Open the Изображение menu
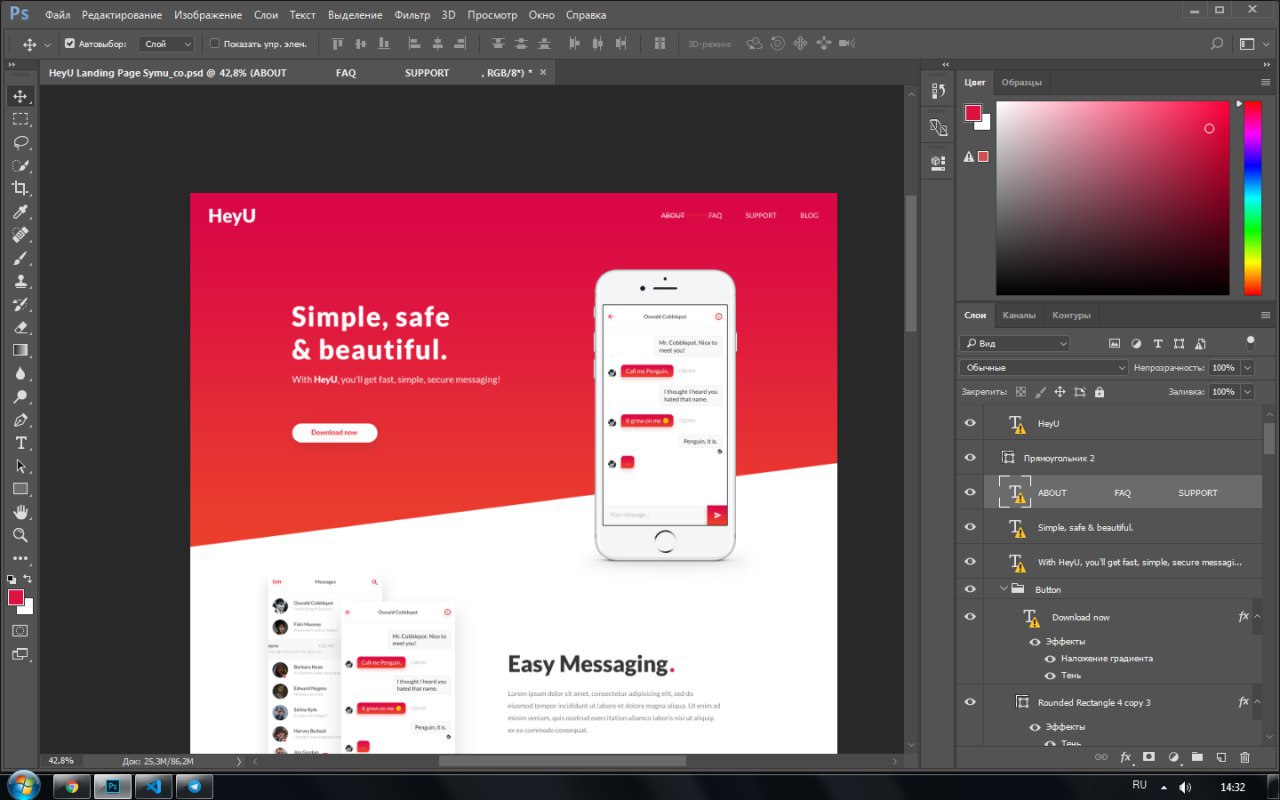Screen dimensions: 1280x800 pos(208,15)
